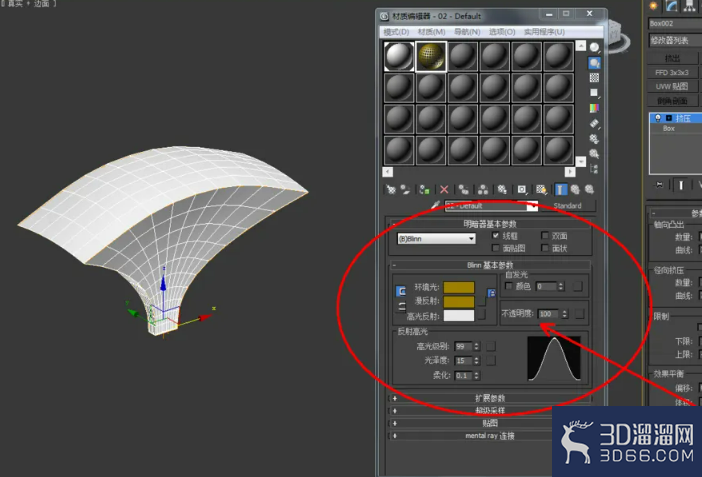
Task: Toggle the diffuse-specular color lock button
Action: click(x=401, y=307)
